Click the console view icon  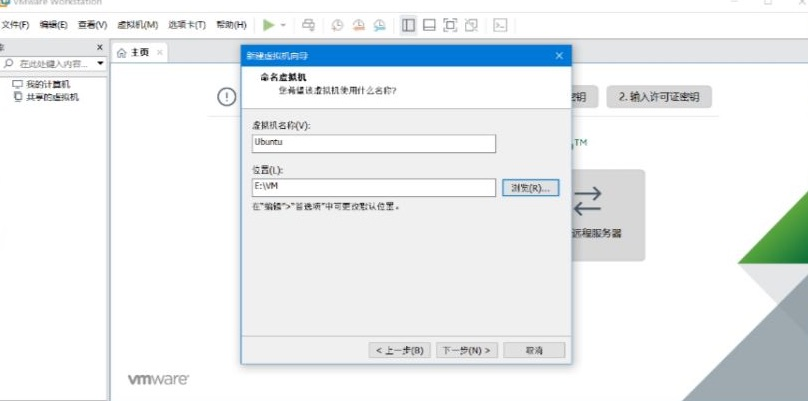tap(500, 25)
